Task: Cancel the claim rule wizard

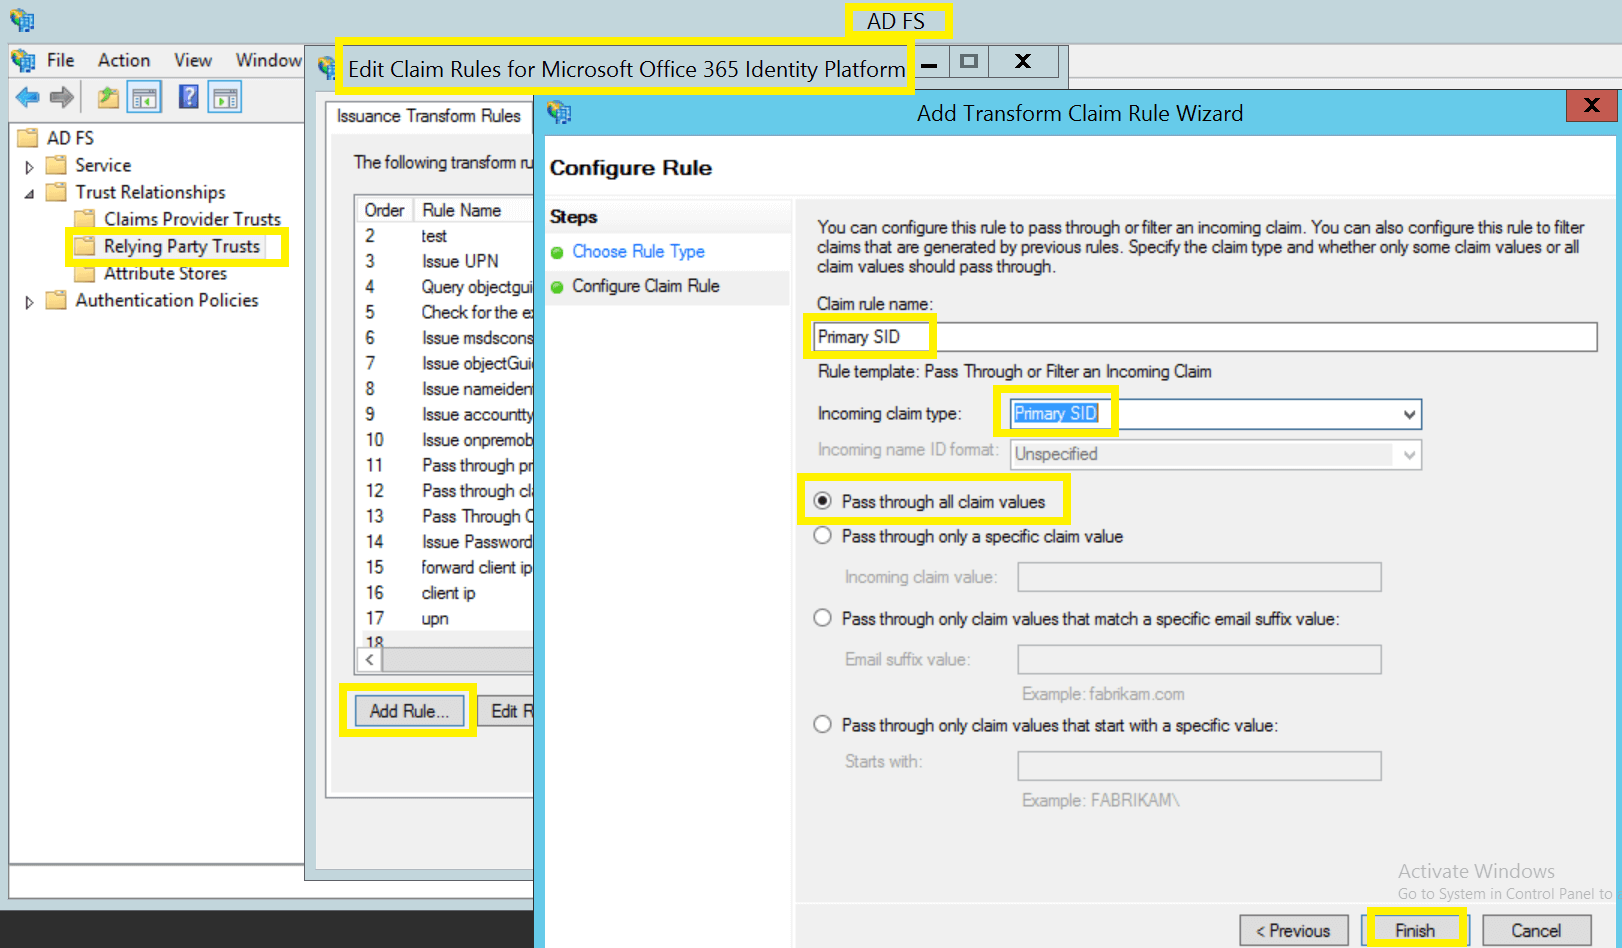Action: [1536, 931]
